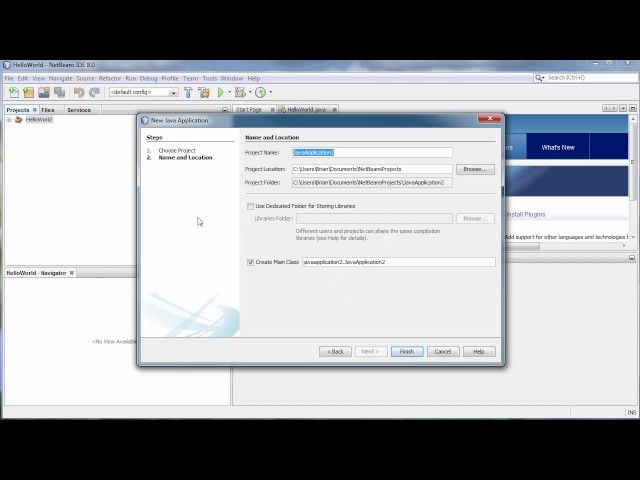The height and width of the screenshot is (480, 640).
Task: Minimize the output panel at right
Action: coord(632,258)
